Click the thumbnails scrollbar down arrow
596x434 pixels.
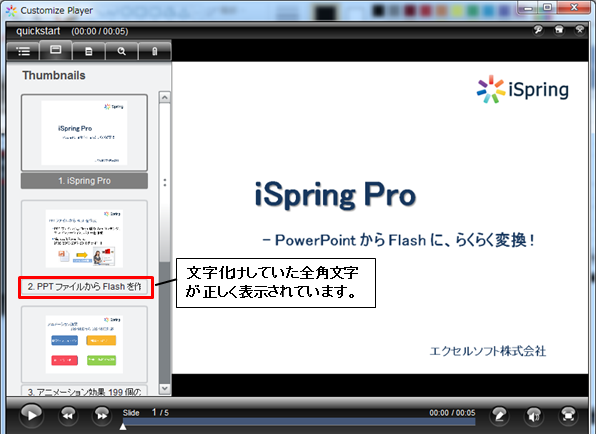coord(165,388)
